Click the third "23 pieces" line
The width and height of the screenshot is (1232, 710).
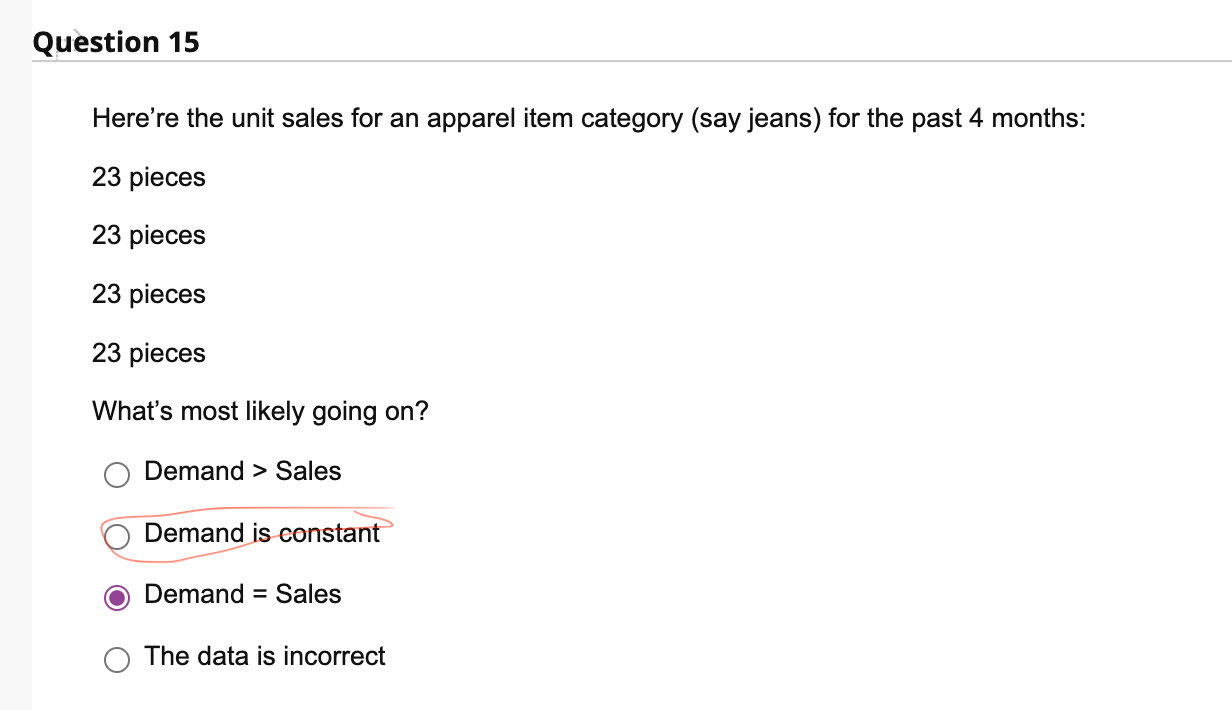[x=149, y=295]
